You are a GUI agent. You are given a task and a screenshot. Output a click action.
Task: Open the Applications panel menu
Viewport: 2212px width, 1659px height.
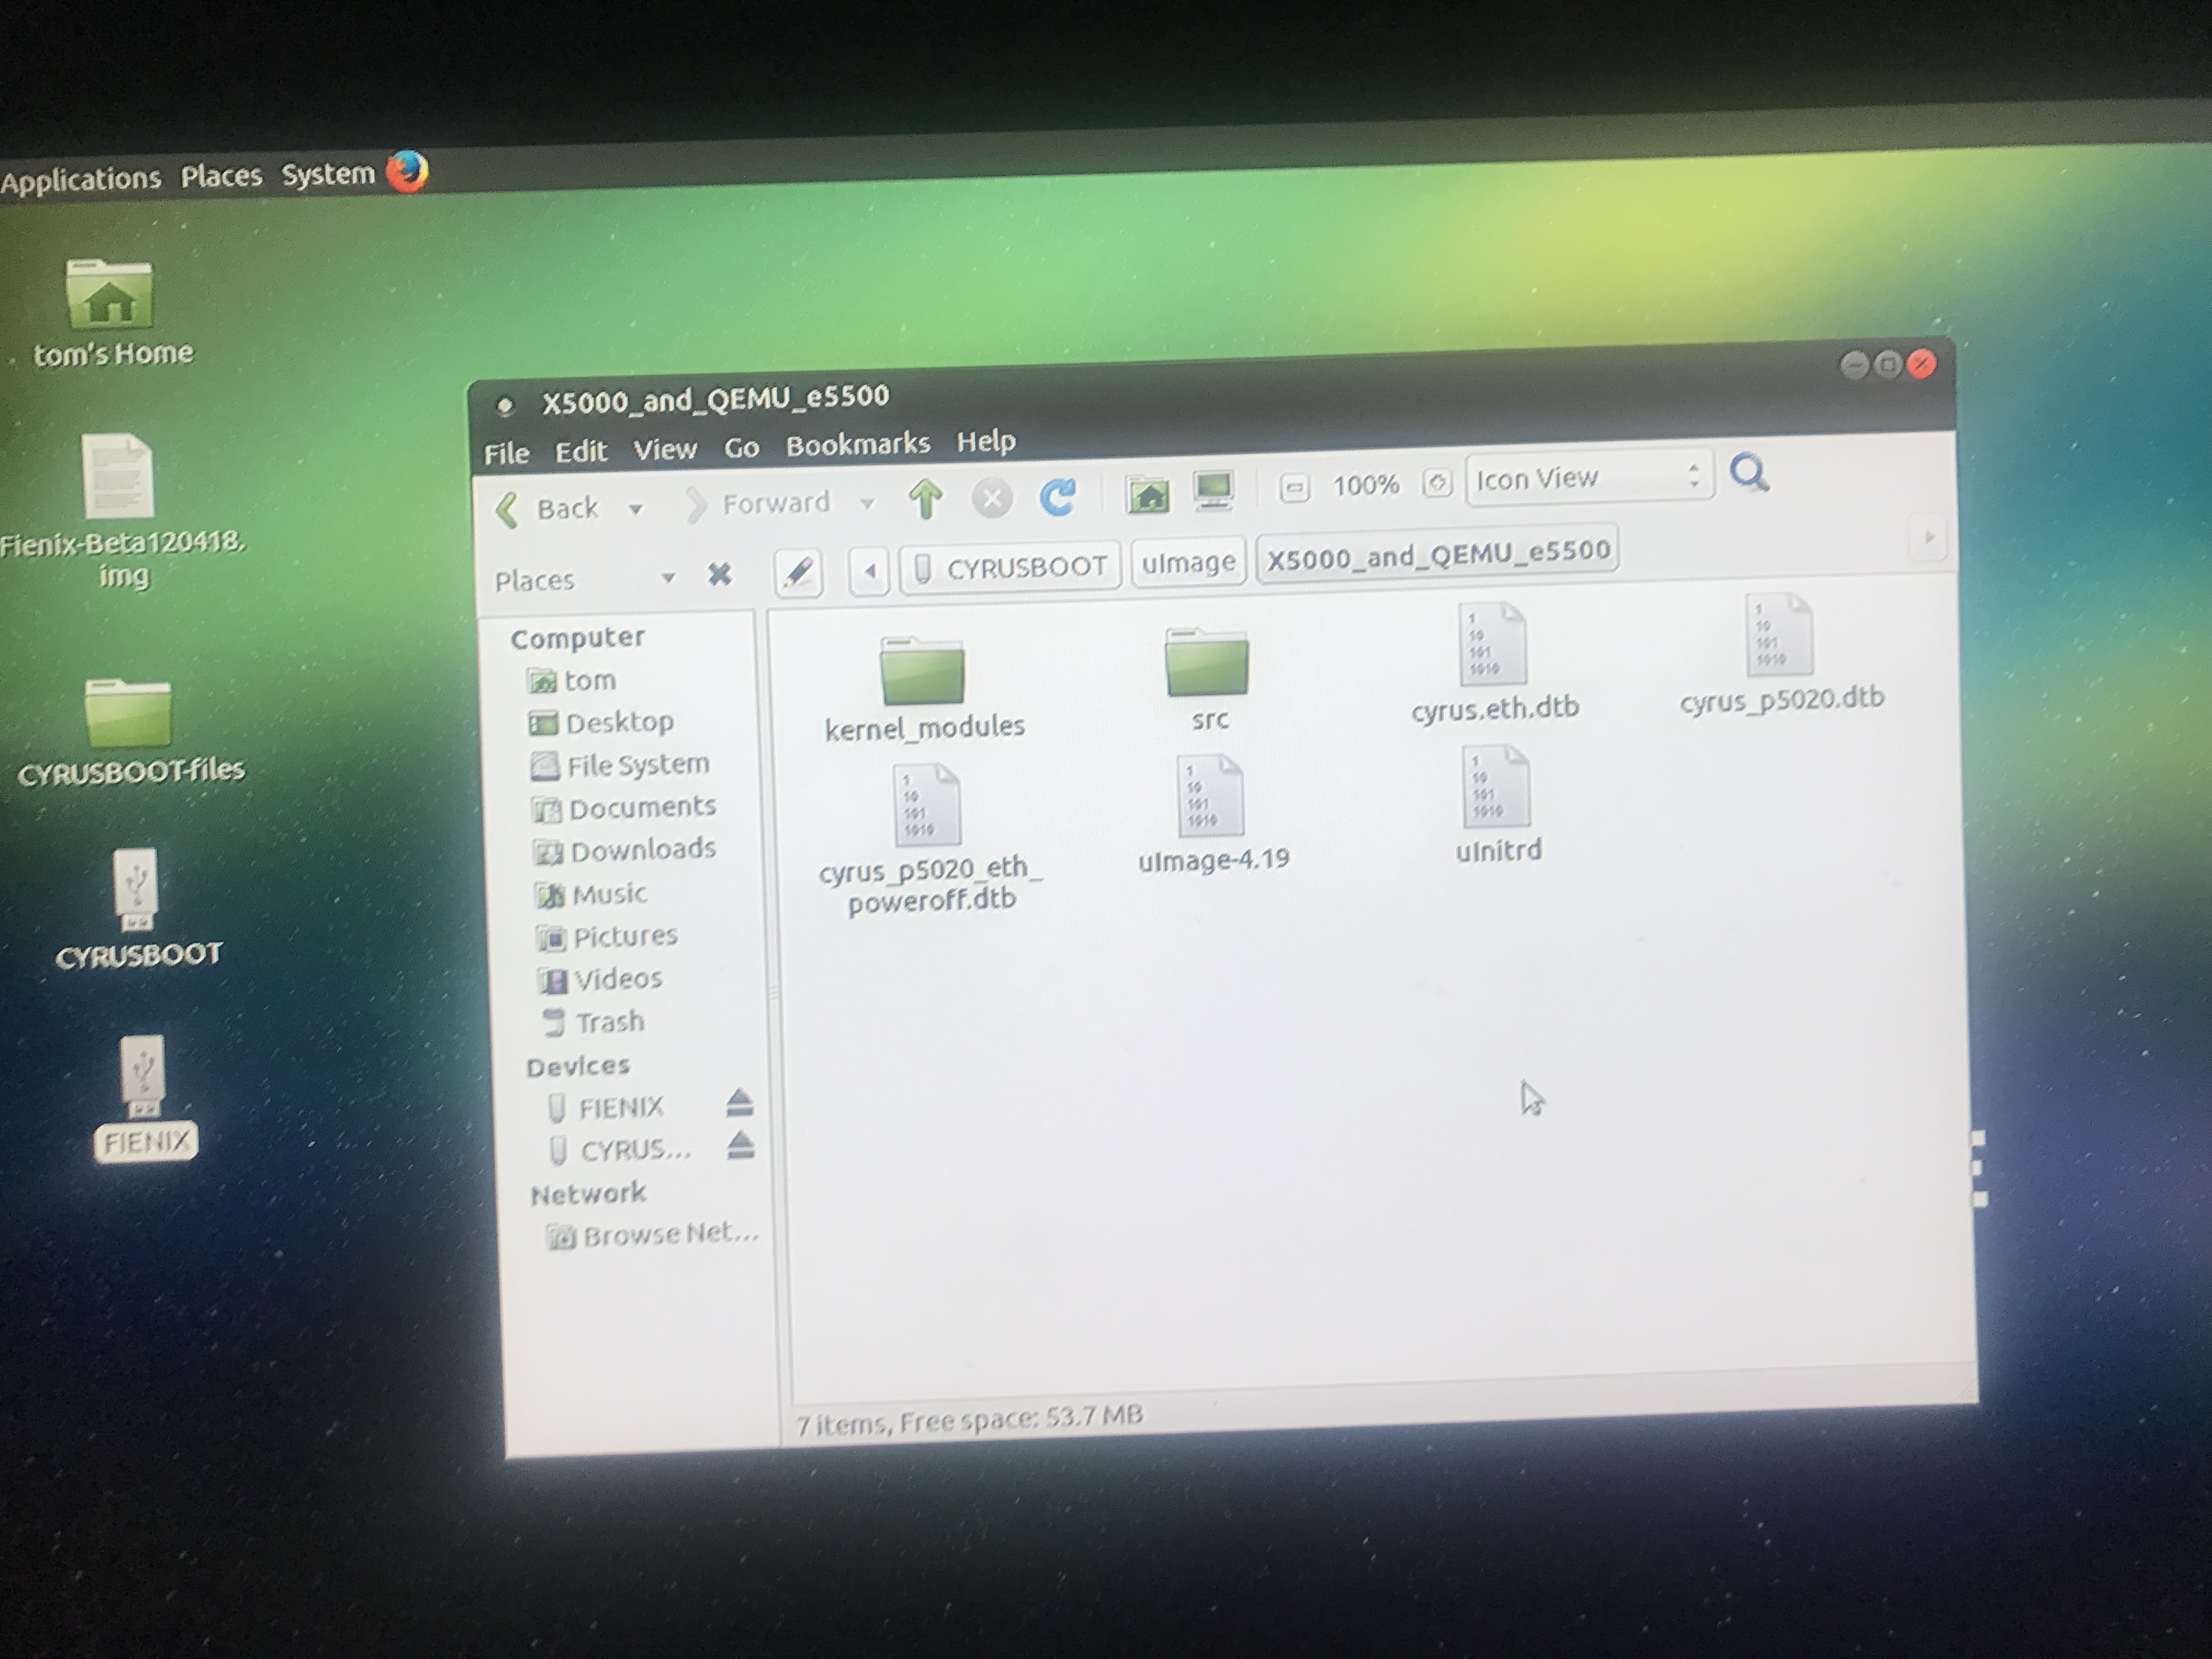[x=80, y=180]
